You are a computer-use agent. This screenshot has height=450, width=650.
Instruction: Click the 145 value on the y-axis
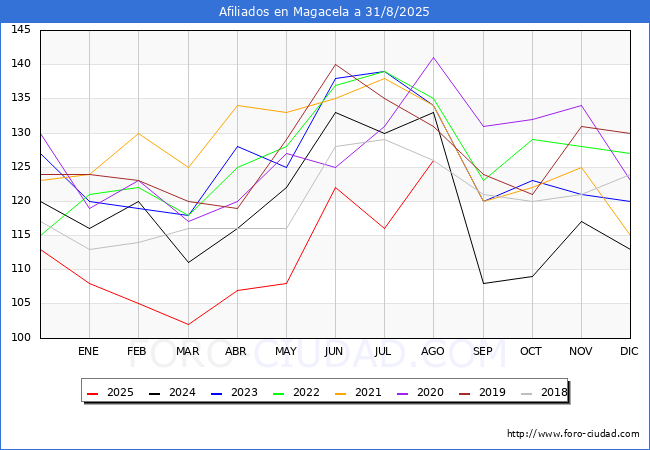21,30
